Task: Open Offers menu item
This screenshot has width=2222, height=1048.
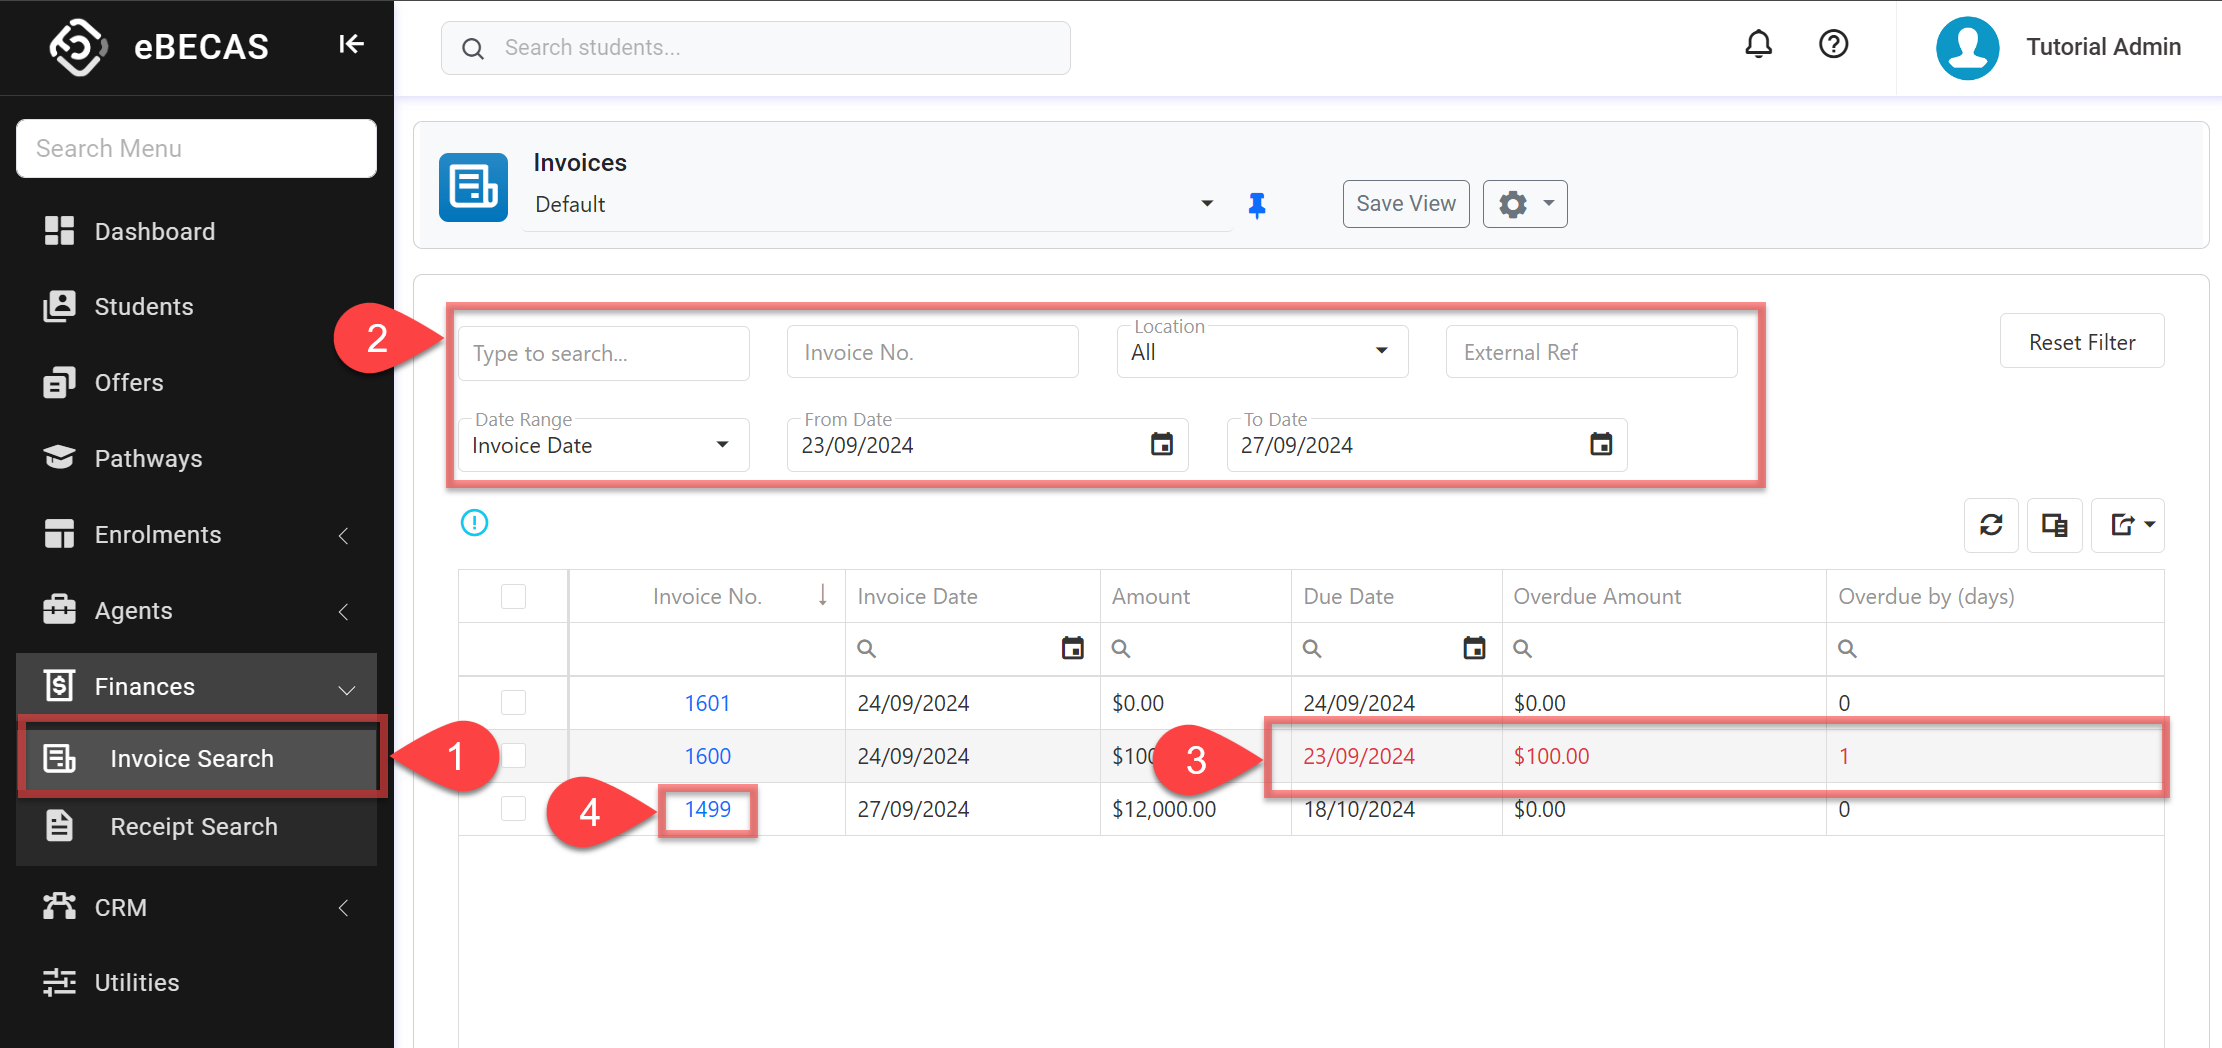Action: (196, 383)
